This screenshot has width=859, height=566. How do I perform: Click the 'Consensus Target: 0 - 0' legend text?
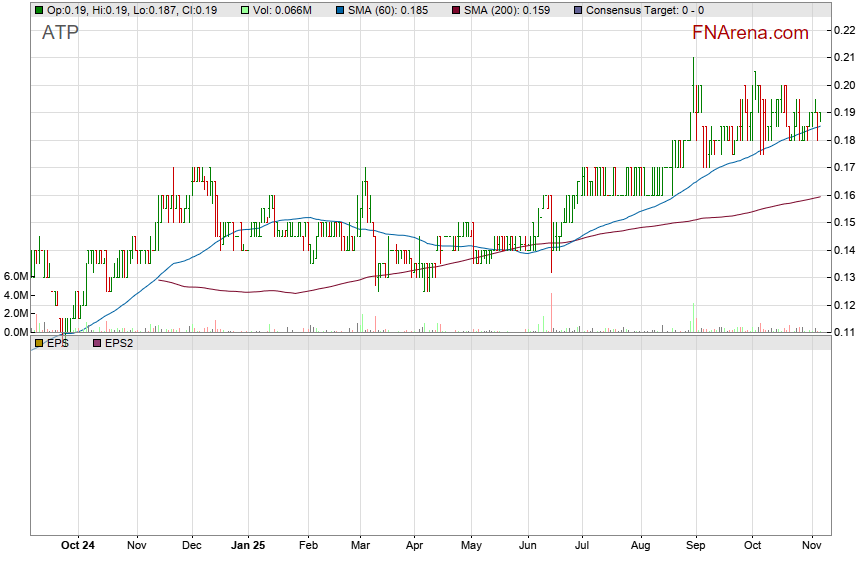coord(644,10)
